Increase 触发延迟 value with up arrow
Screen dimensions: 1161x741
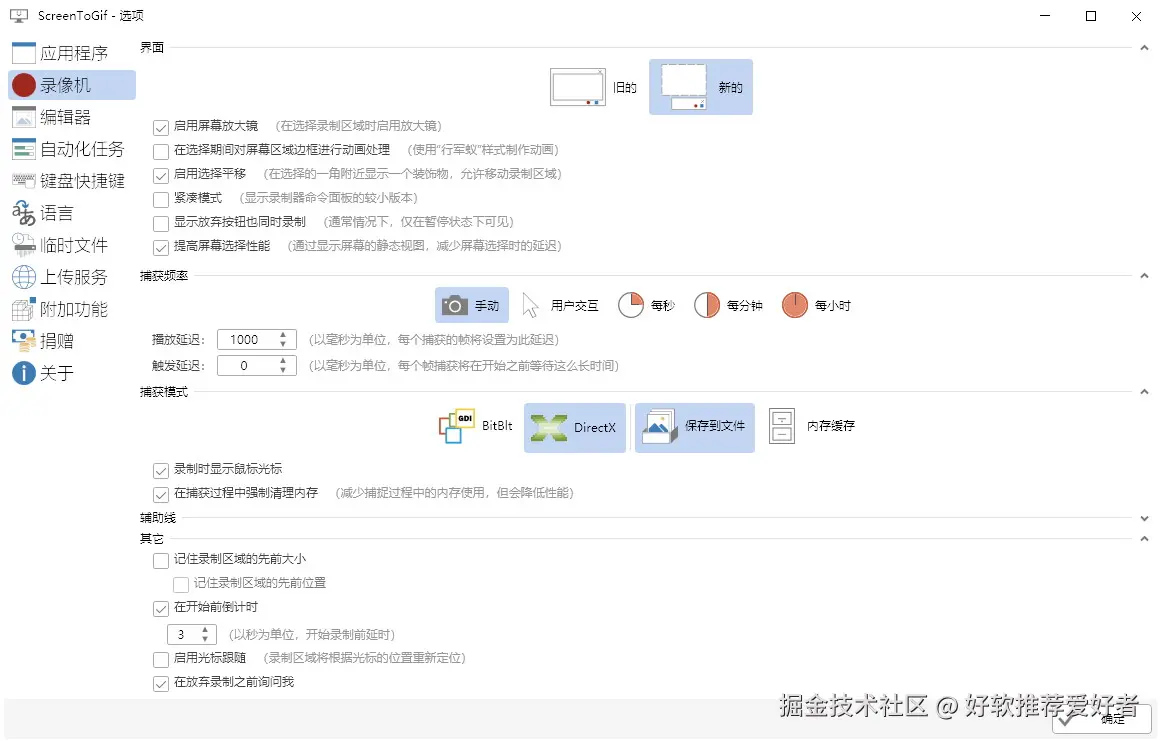pyautogui.click(x=283, y=361)
